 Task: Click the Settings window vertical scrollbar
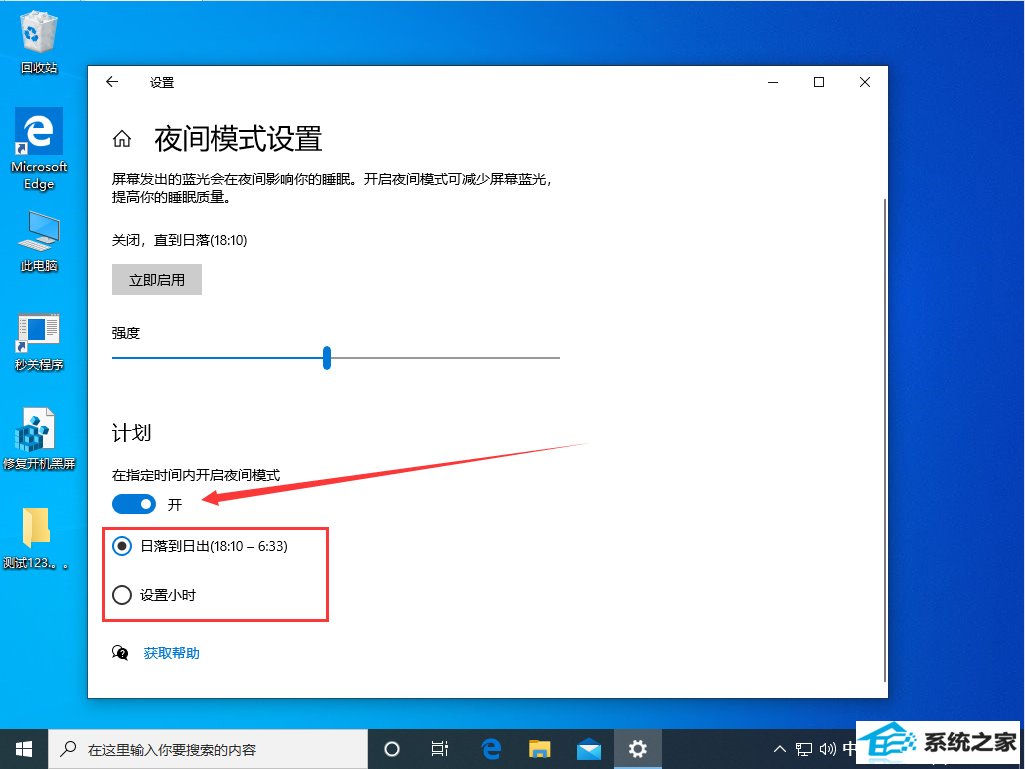pyautogui.click(x=885, y=438)
